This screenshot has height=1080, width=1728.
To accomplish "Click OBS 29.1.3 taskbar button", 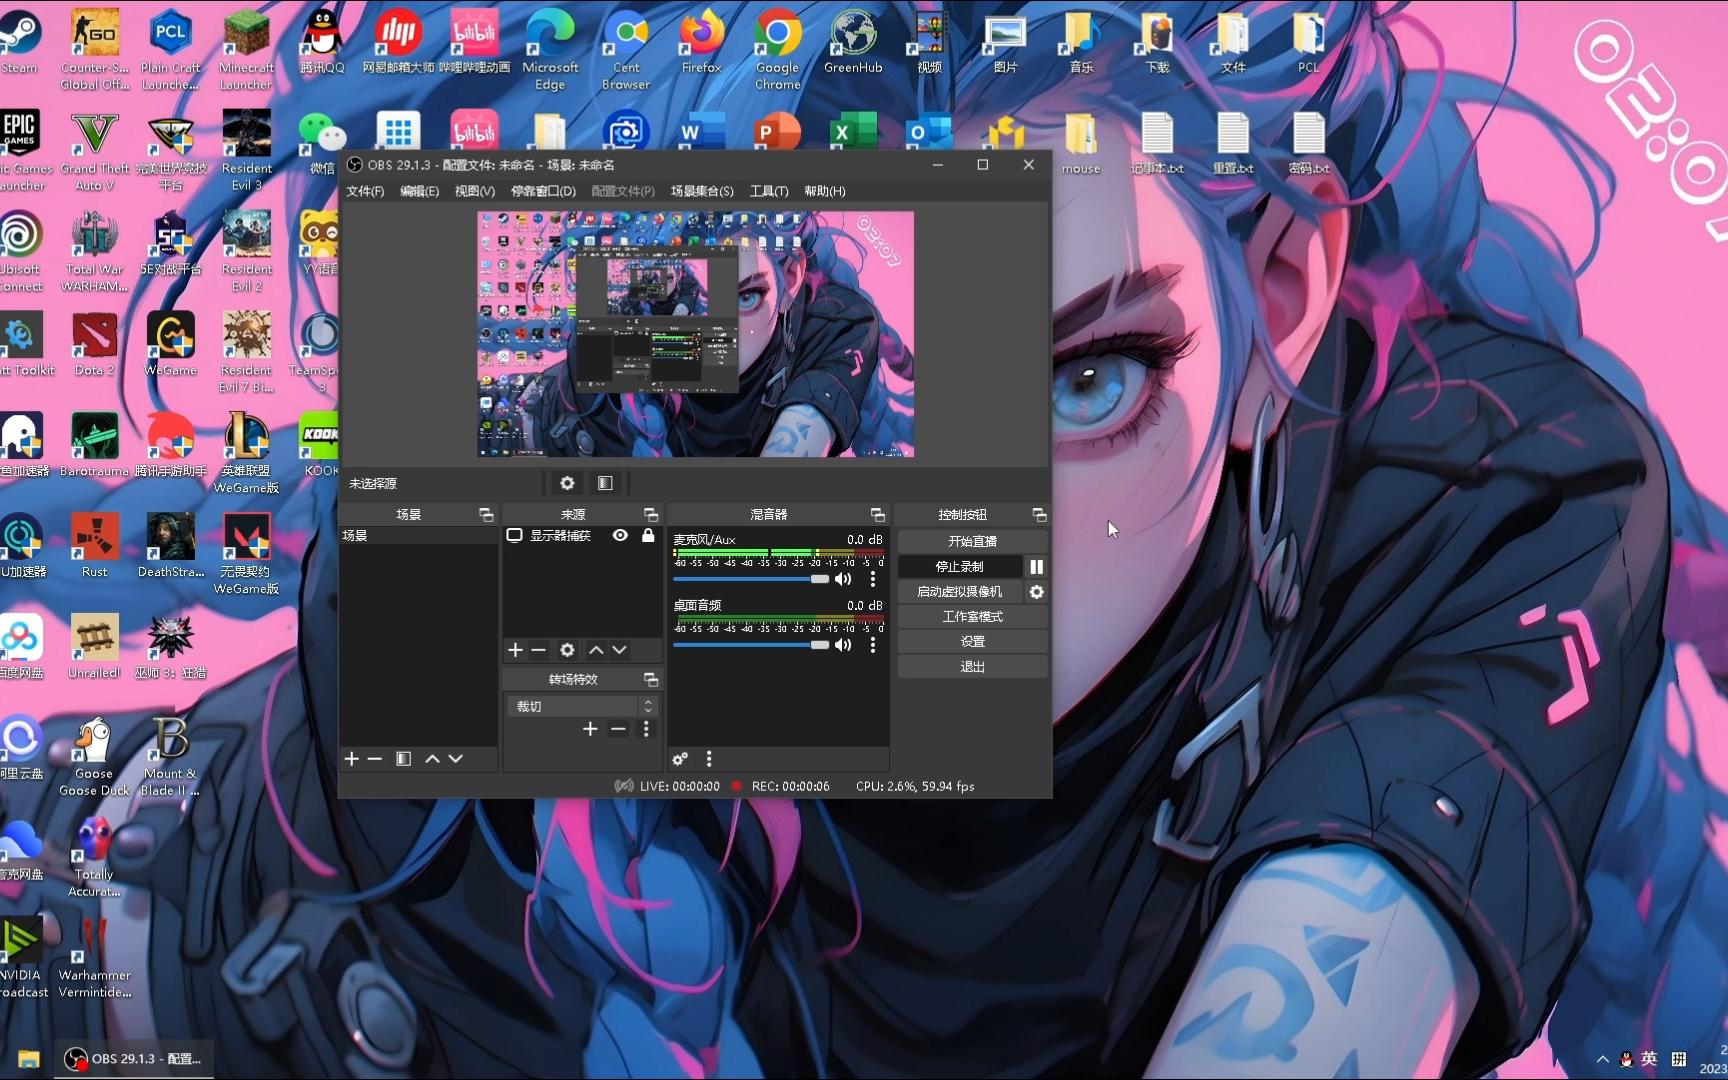I will [x=133, y=1059].
